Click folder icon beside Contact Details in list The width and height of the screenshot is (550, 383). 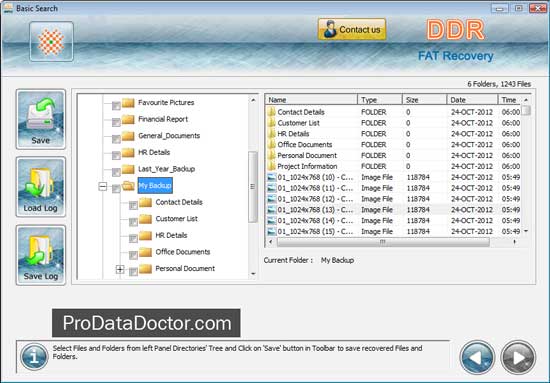click(x=271, y=112)
